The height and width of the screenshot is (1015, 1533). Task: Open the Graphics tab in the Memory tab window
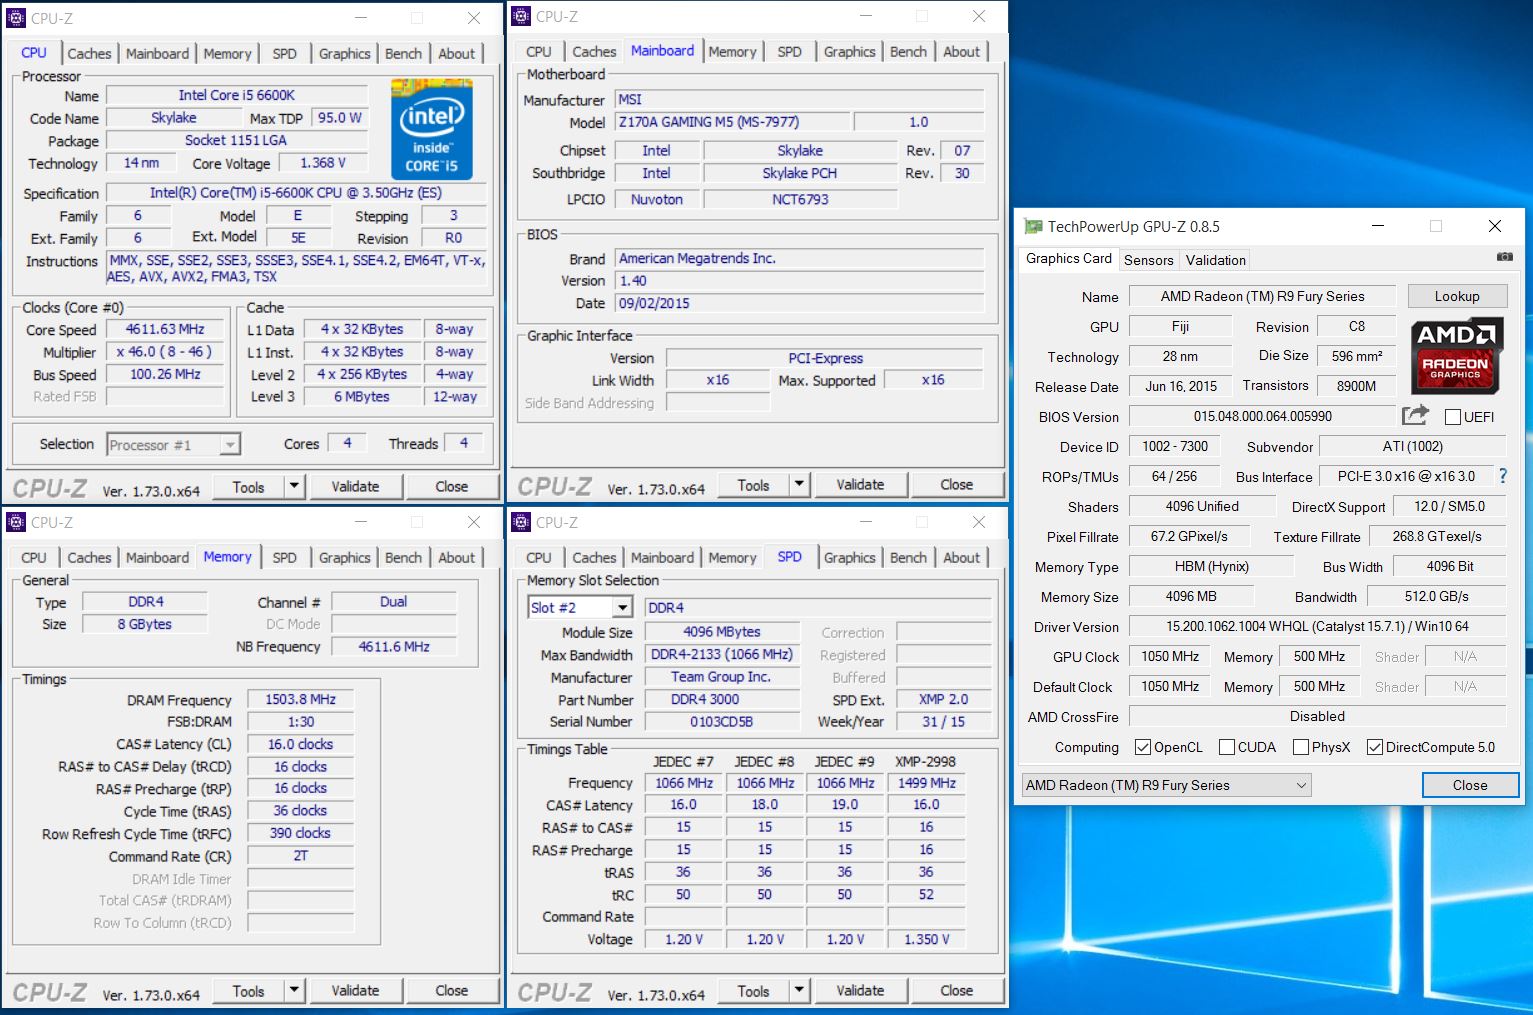click(344, 558)
